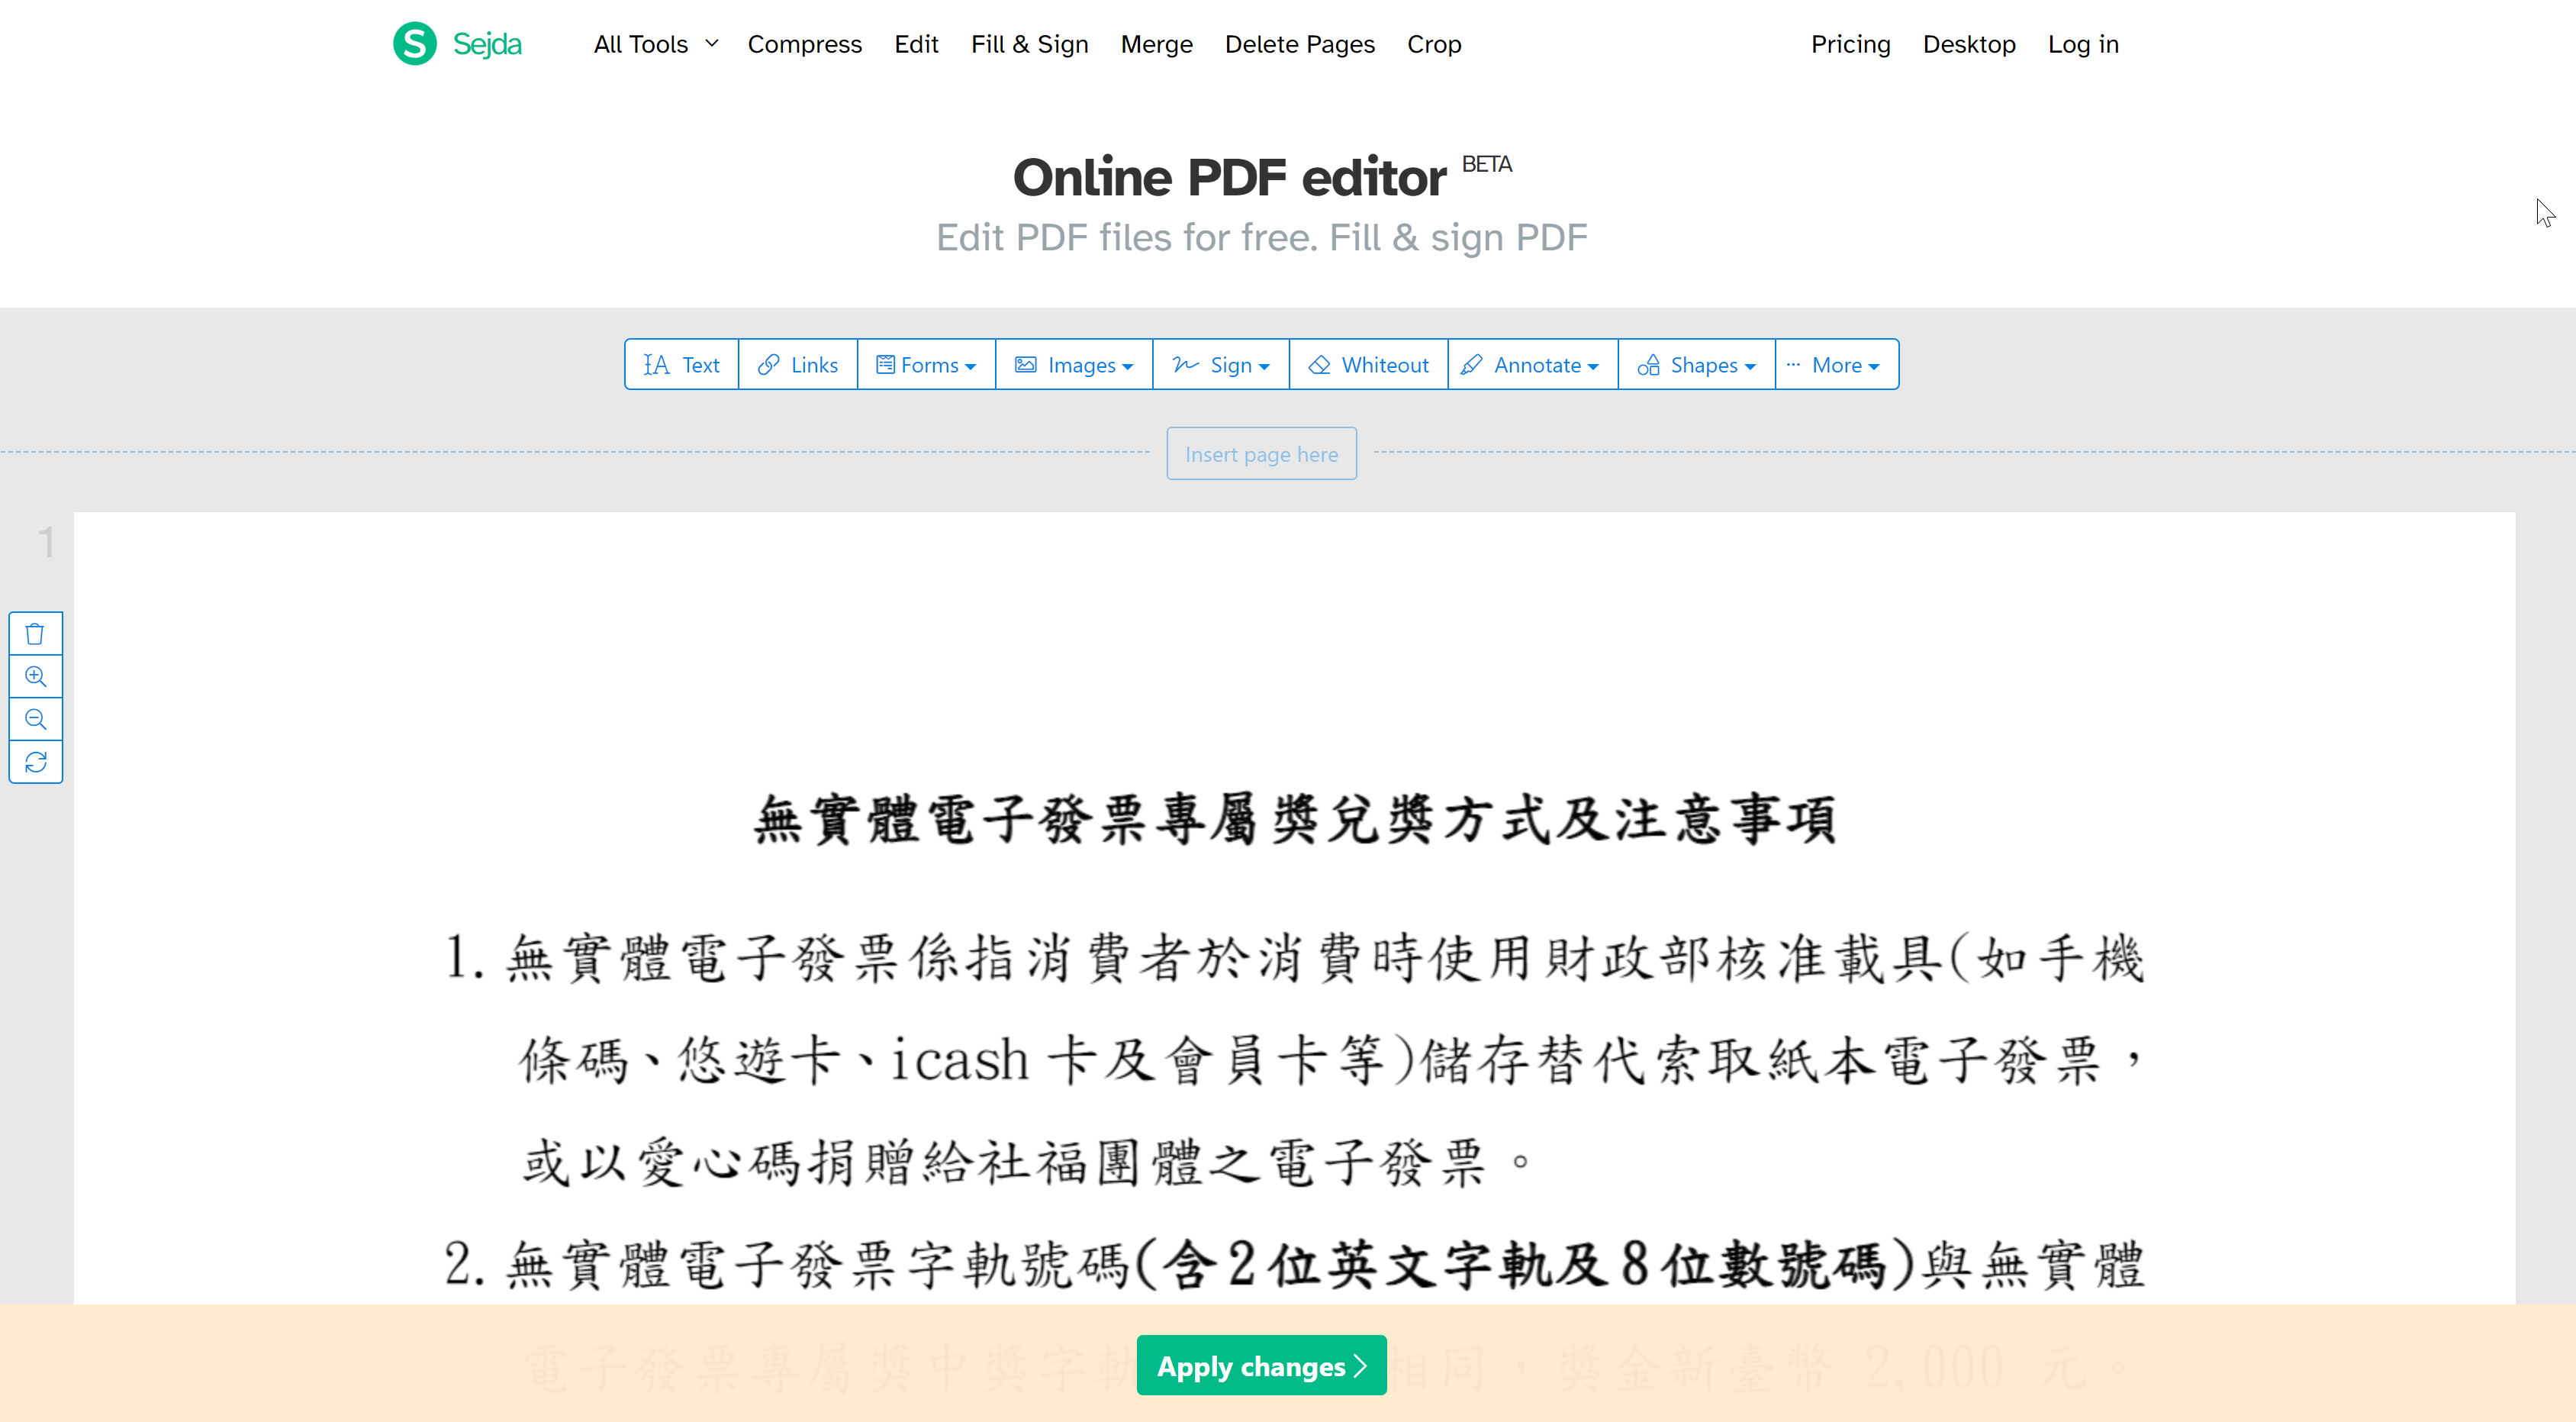The width and height of the screenshot is (2576, 1422).
Task: Open Crop in the top navigation
Action: 1434,44
